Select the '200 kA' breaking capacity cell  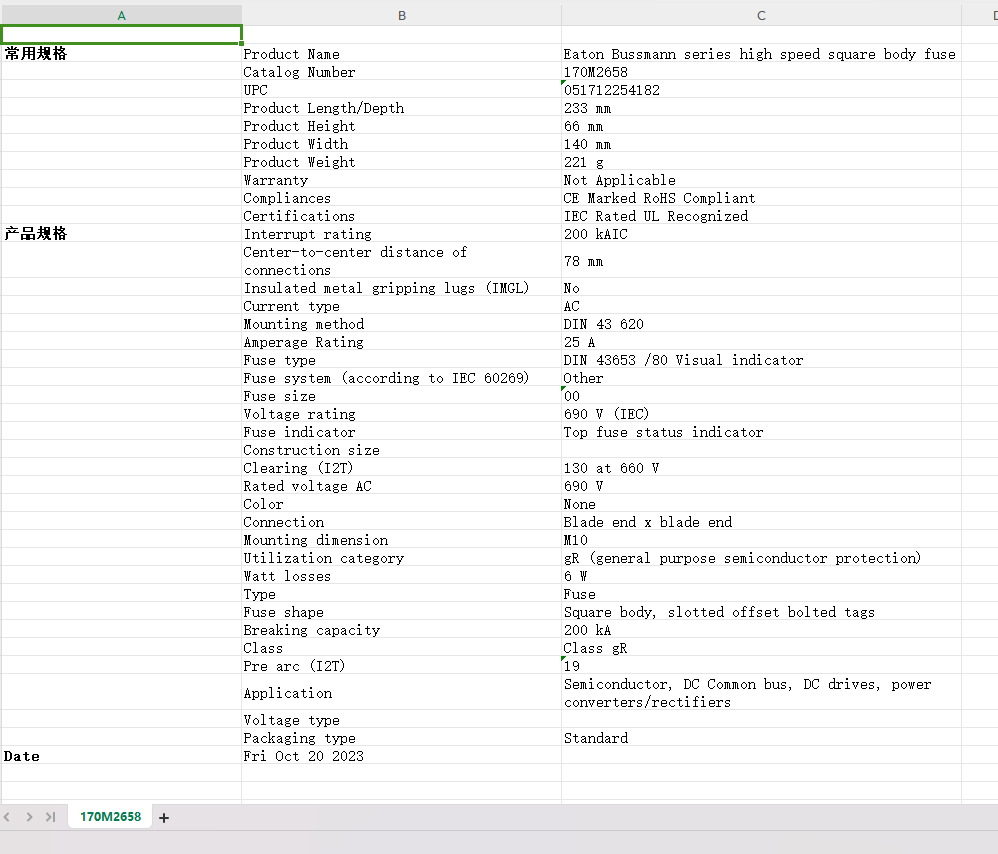(x=761, y=630)
